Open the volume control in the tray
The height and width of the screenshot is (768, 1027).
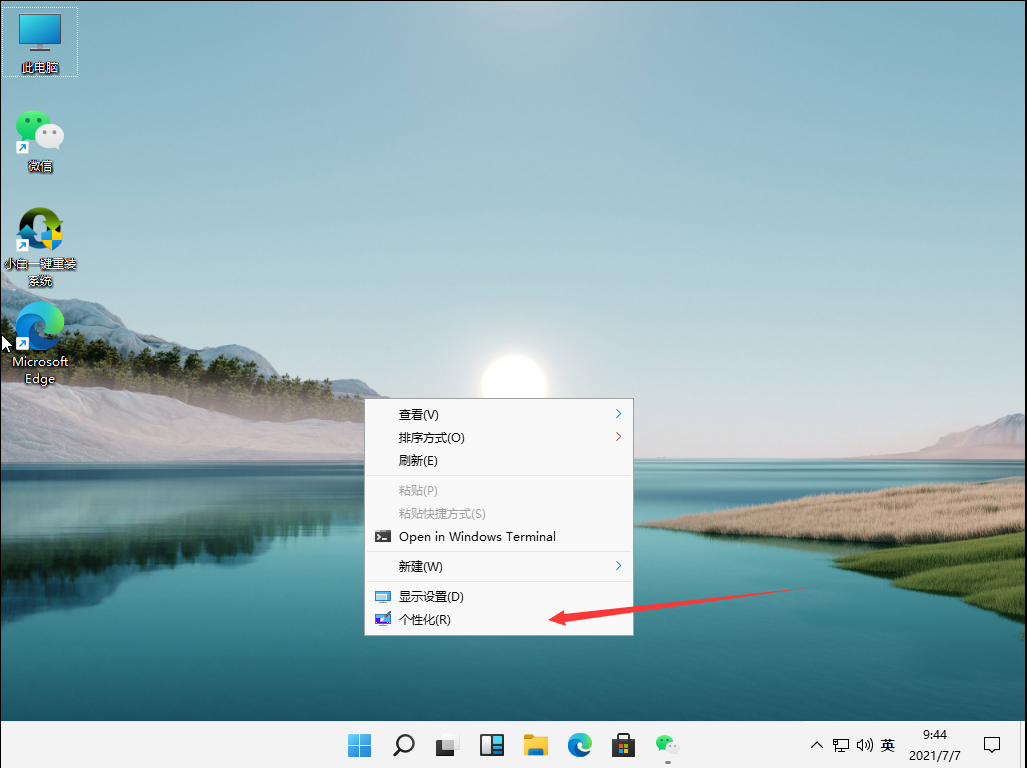864,745
